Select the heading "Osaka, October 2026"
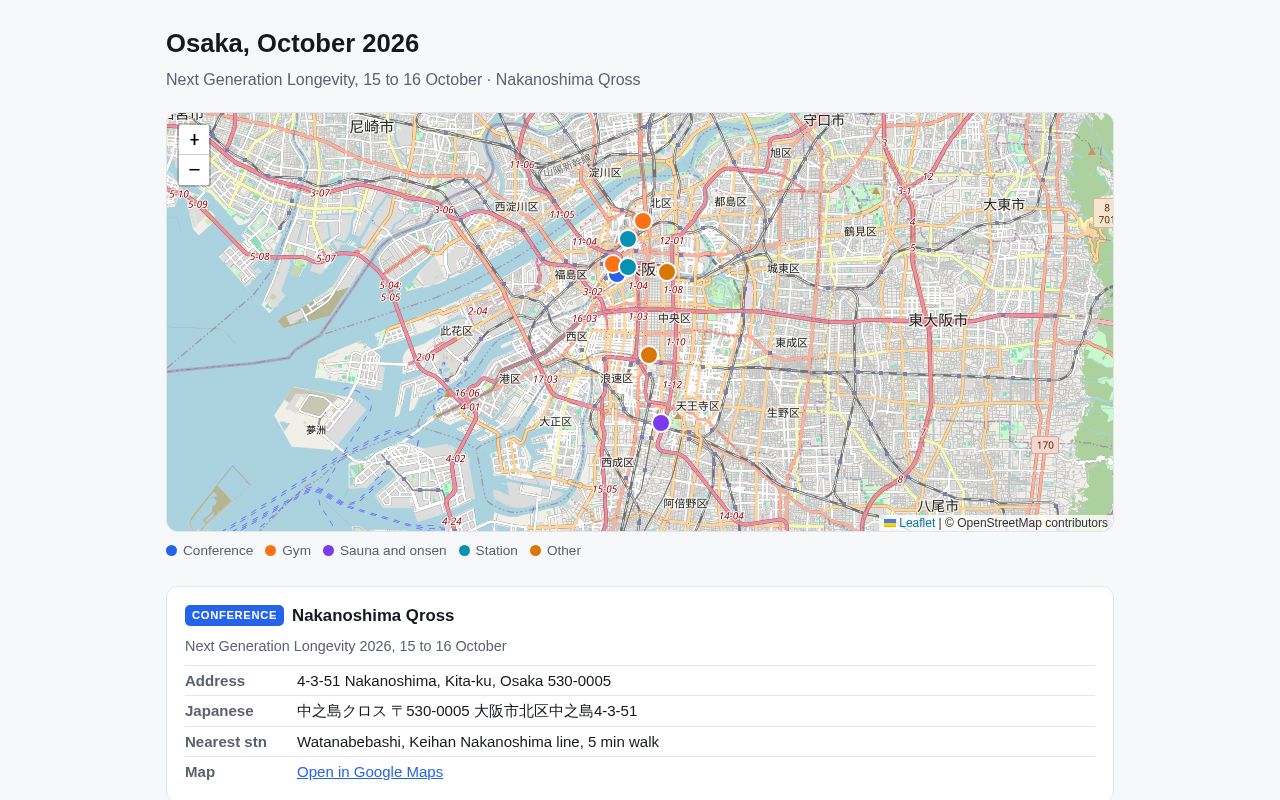Screen dimensions: 1280x800 292,43
